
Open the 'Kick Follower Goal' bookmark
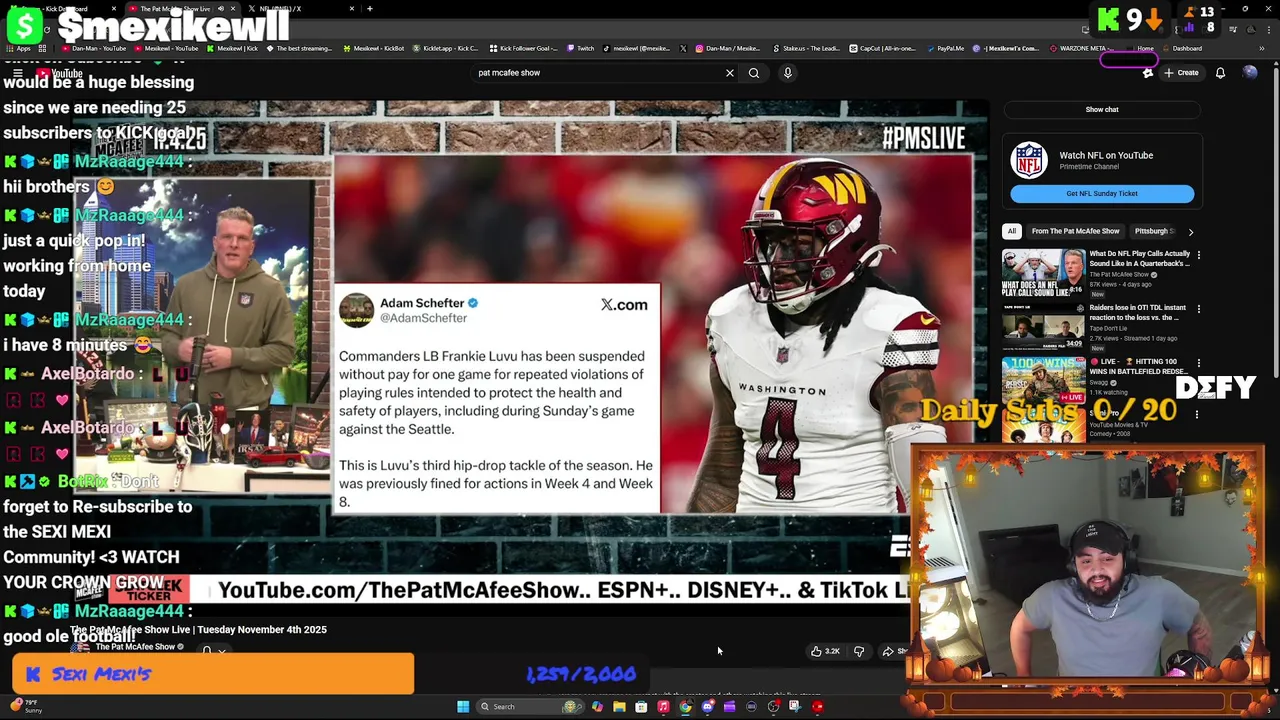pyautogui.click(x=524, y=48)
